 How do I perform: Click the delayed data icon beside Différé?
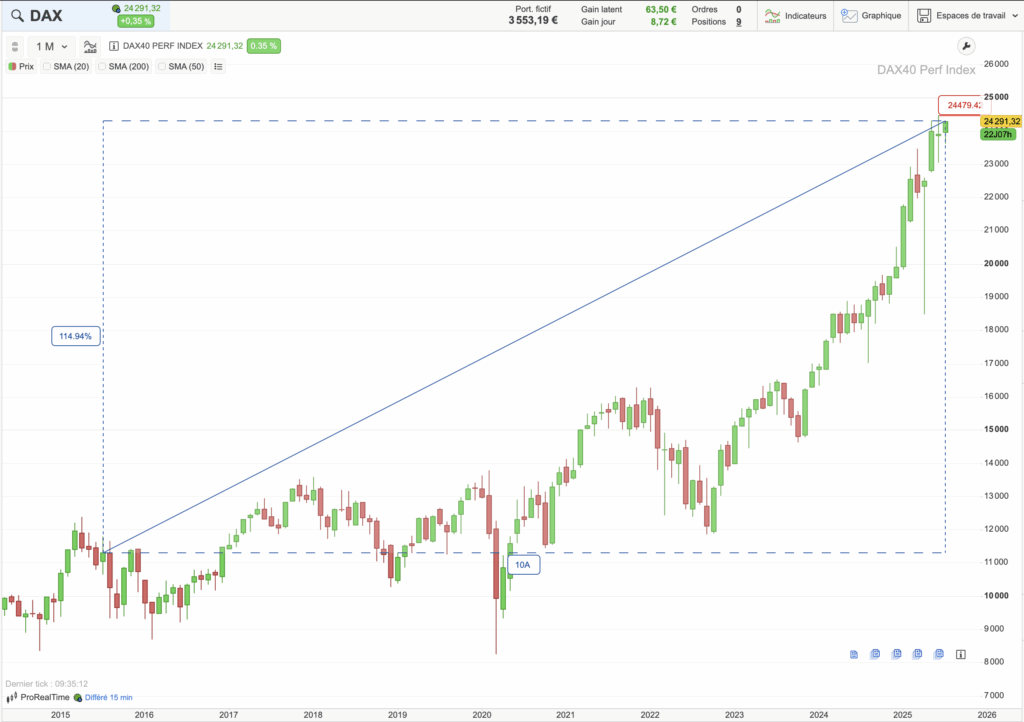[x=78, y=697]
